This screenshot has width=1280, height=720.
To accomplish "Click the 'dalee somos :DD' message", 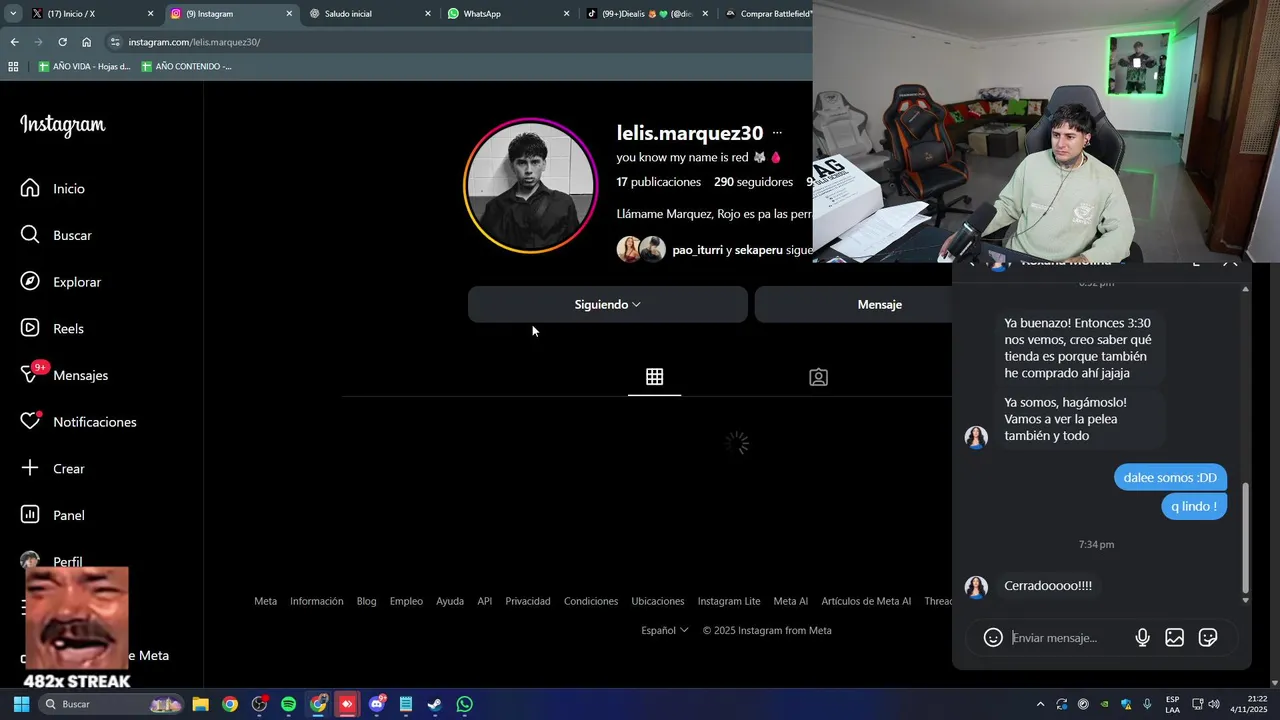I will [x=1170, y=477].
